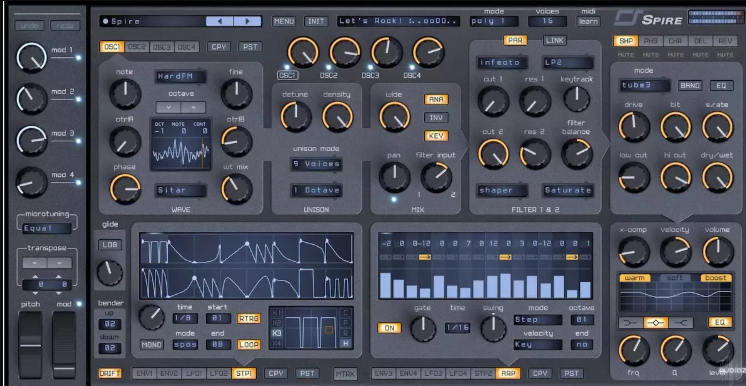
Task: Enable LINK filter option
Action: [x=555, y=40]
